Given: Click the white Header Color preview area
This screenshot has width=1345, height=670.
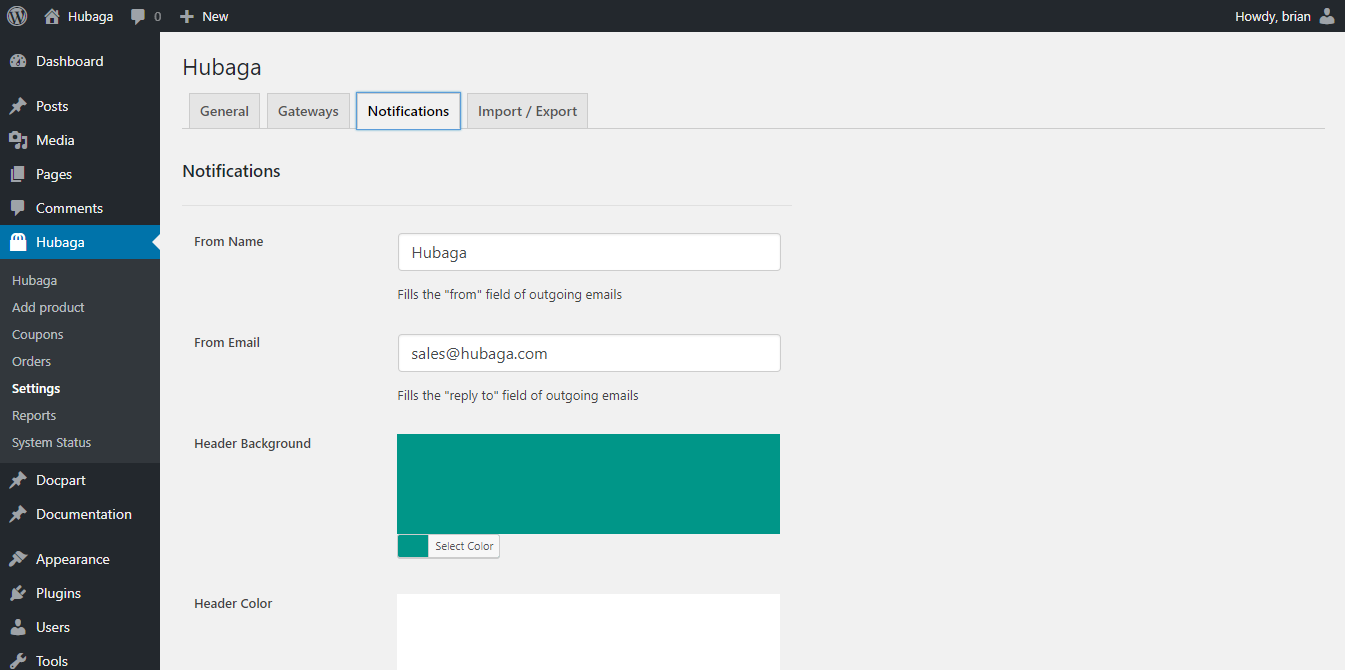Looking at the screenshot, I should (588, 632).
